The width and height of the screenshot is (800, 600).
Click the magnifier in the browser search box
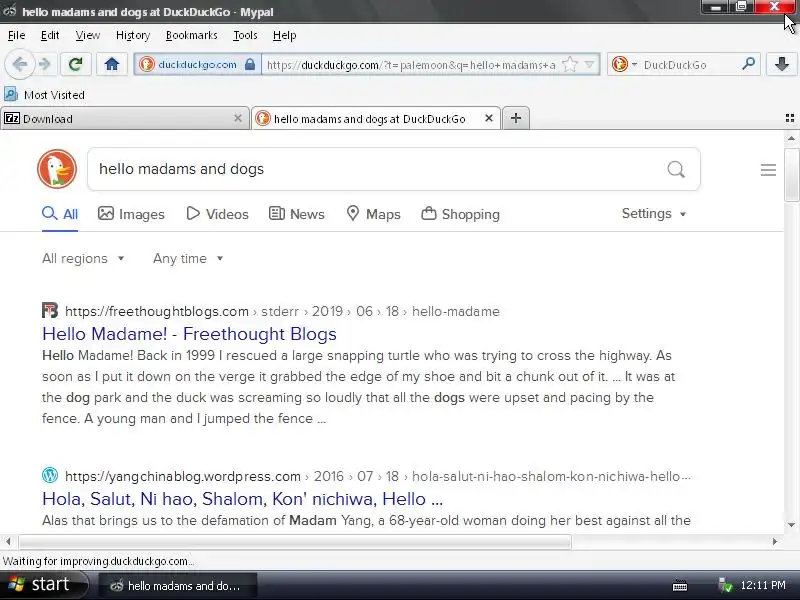point(748,64)
